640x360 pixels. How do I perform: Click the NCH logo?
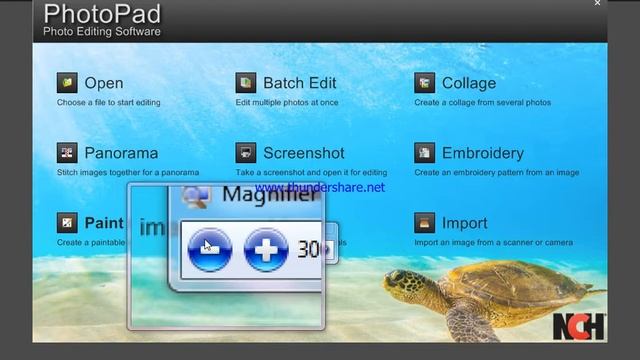point(579,327)
